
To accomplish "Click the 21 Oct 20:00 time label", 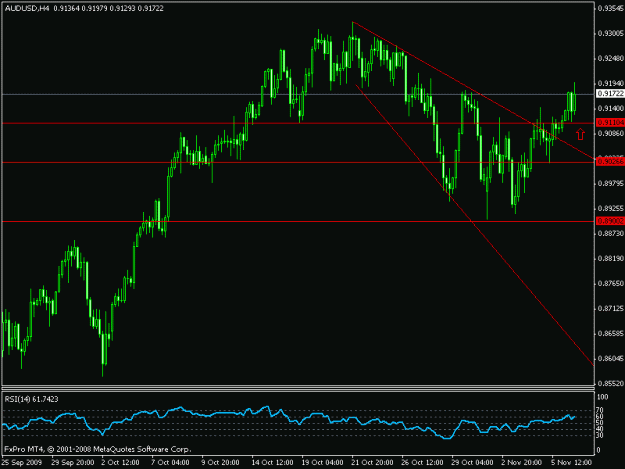I will pyautogui.click(x=372, y=463).
